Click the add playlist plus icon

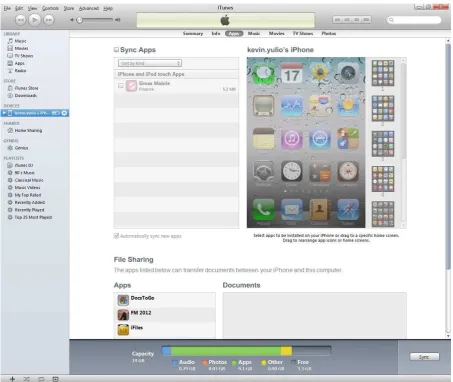(12, 379)
